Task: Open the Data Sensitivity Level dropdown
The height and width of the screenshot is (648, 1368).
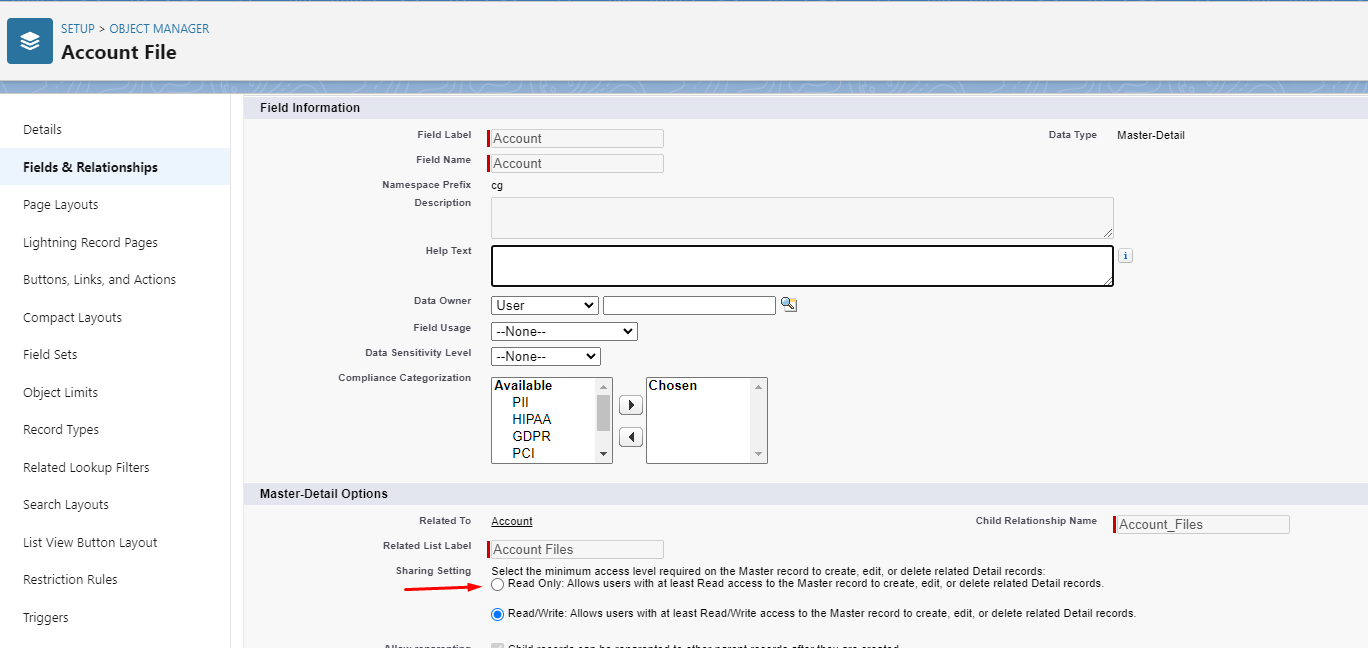Action: (x=545, y=357)
